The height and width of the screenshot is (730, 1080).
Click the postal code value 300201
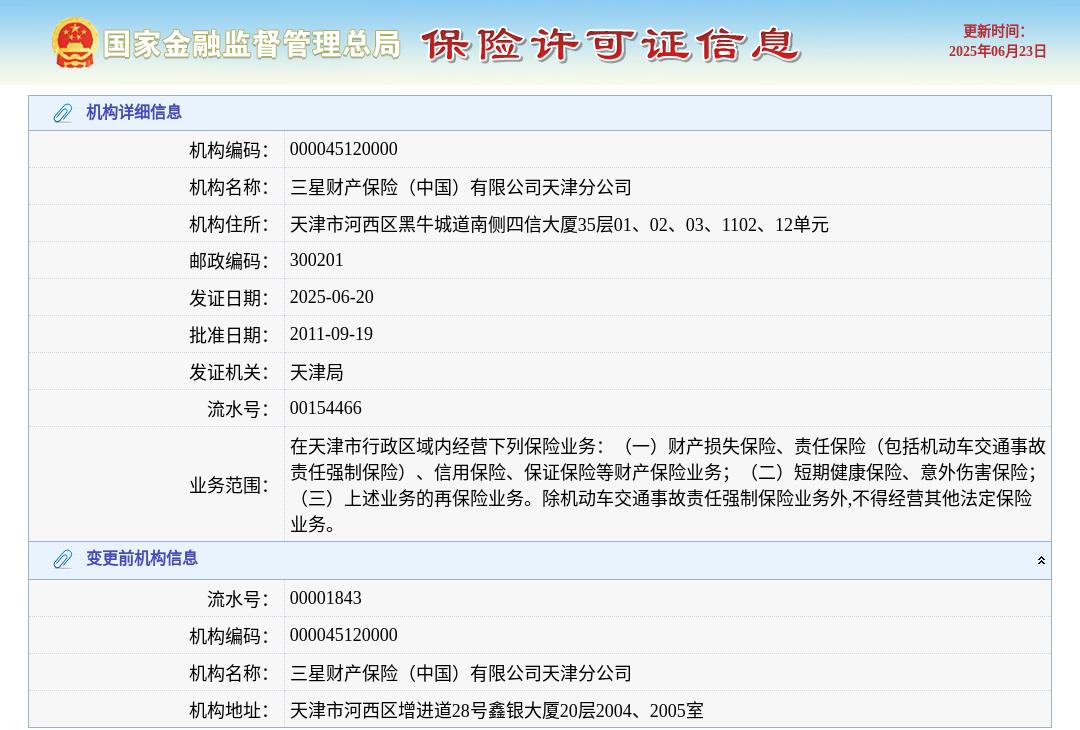click(x=316, y=260)
